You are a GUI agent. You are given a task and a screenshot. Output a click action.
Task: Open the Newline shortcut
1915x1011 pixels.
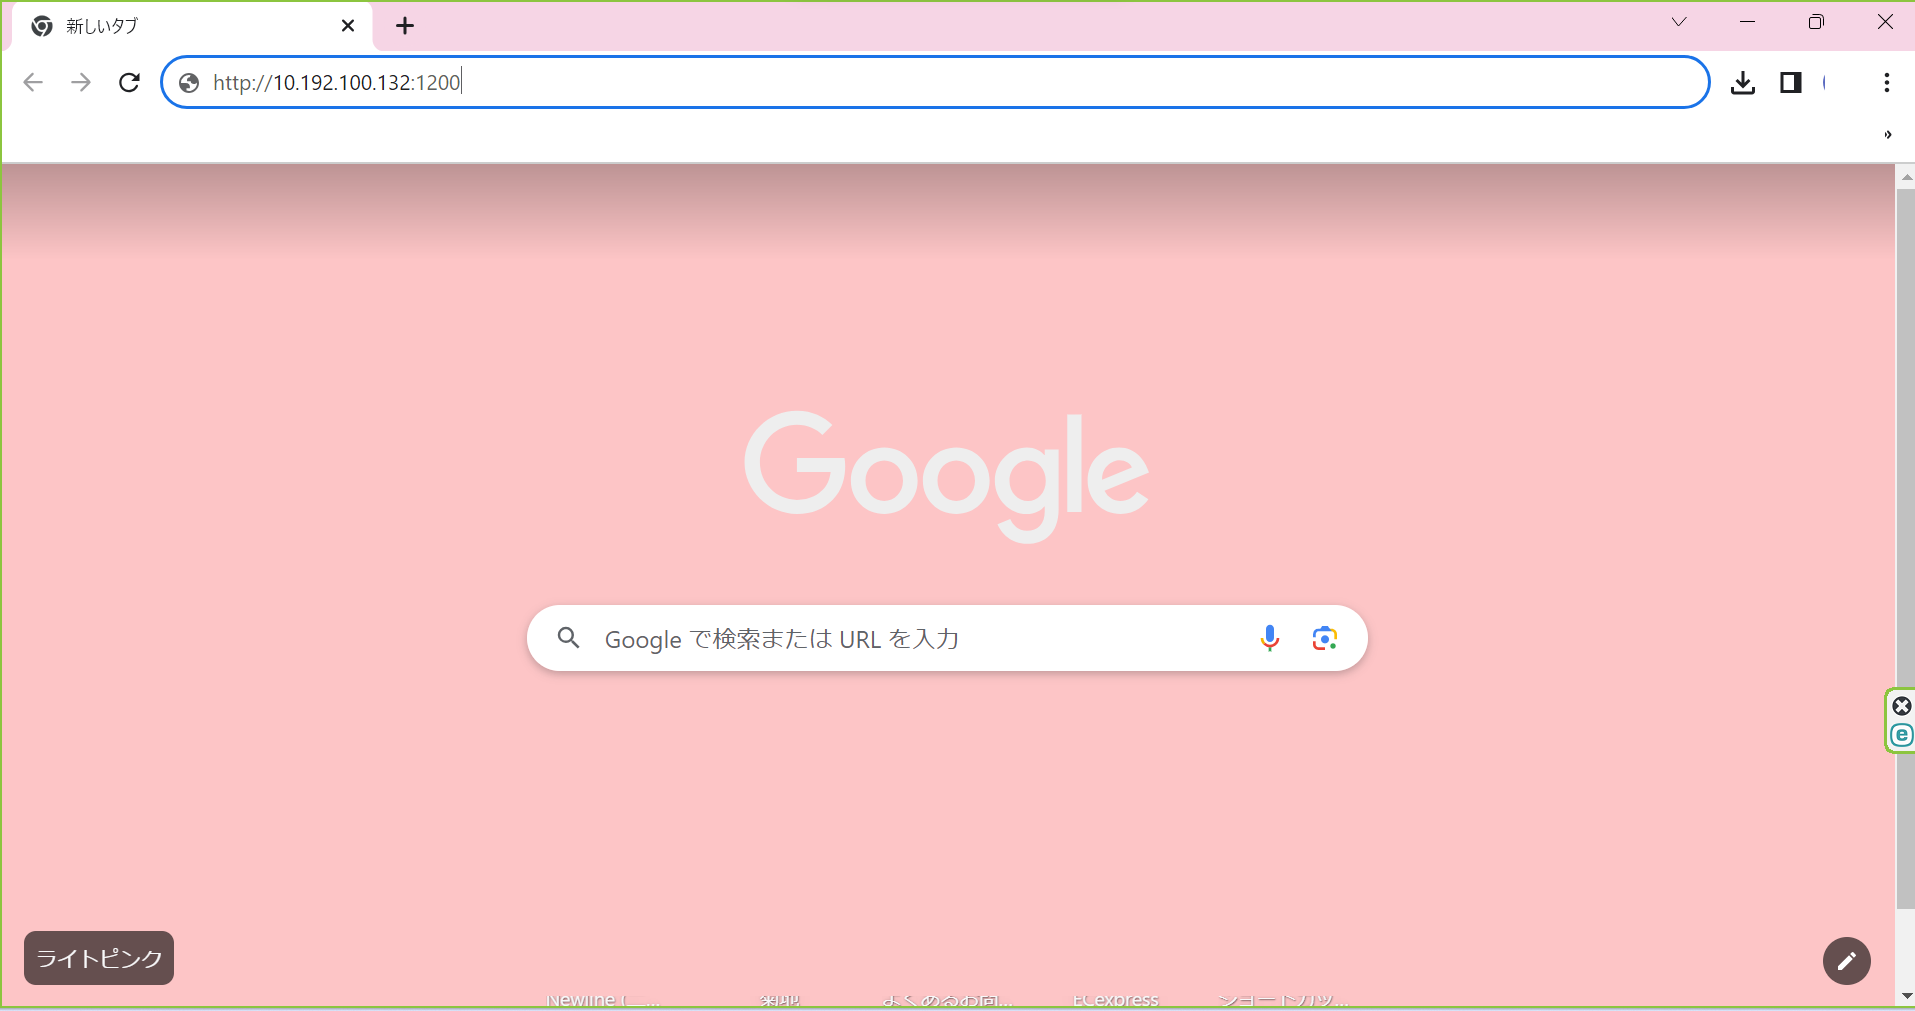tap(603, 1000)
